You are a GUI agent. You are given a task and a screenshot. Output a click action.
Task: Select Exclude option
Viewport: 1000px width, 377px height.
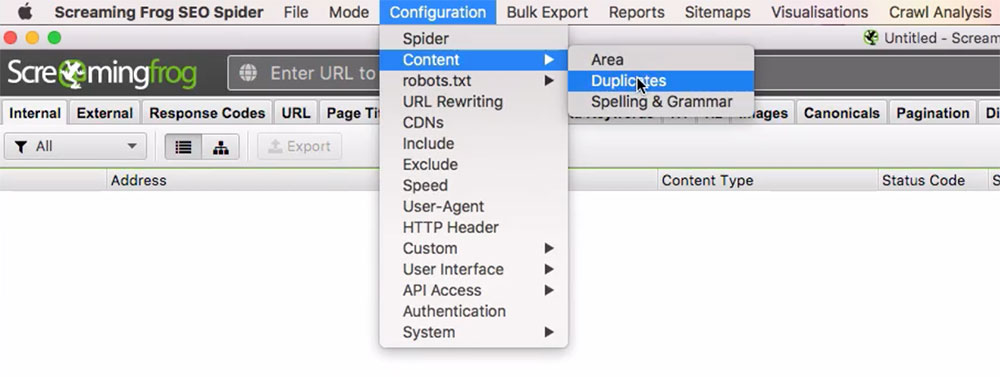[473, 165]
